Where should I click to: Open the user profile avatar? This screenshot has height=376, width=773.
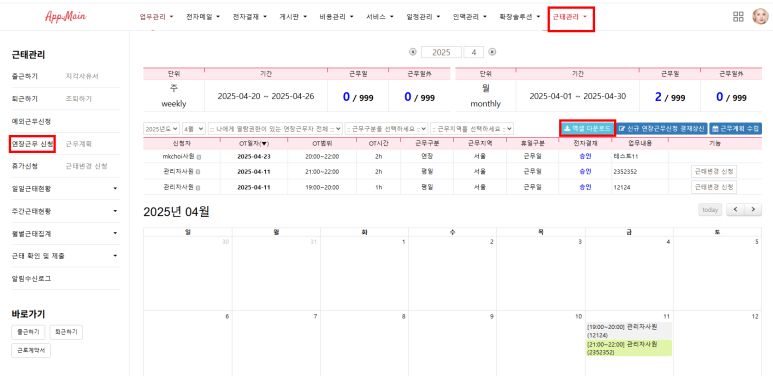[760, 16]
